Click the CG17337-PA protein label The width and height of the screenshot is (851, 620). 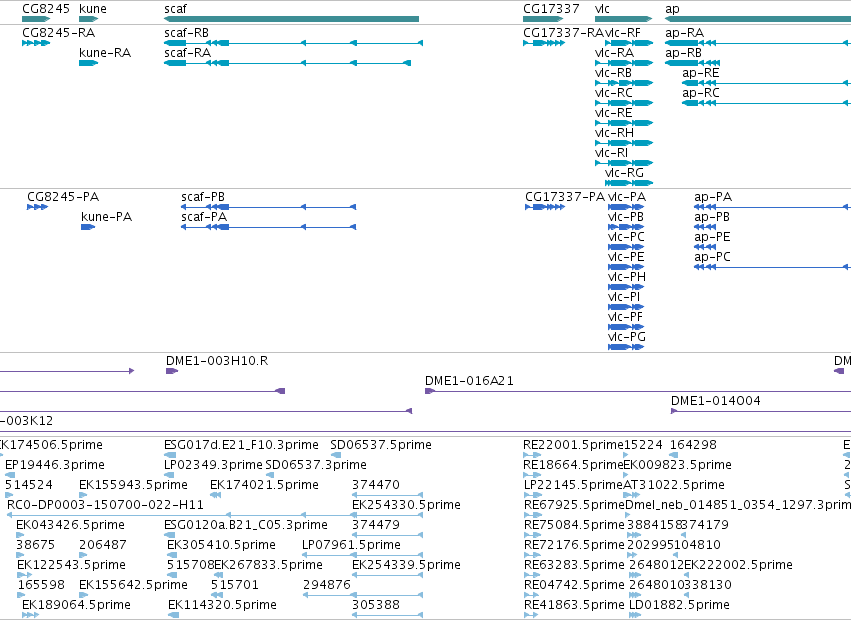[565, 197]
